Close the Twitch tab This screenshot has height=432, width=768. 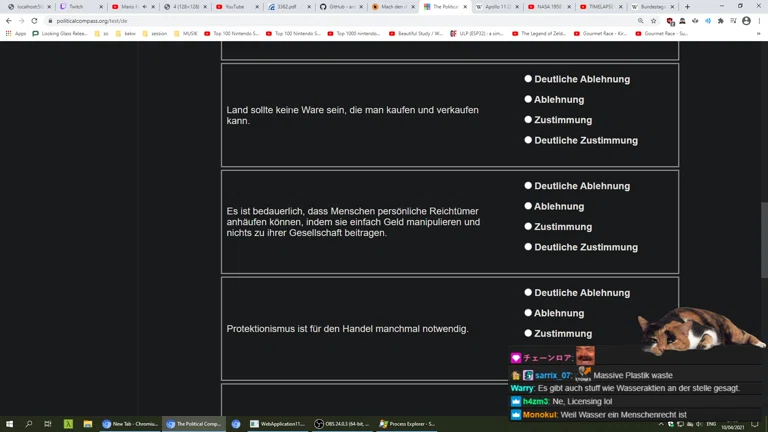pos(101,7)
